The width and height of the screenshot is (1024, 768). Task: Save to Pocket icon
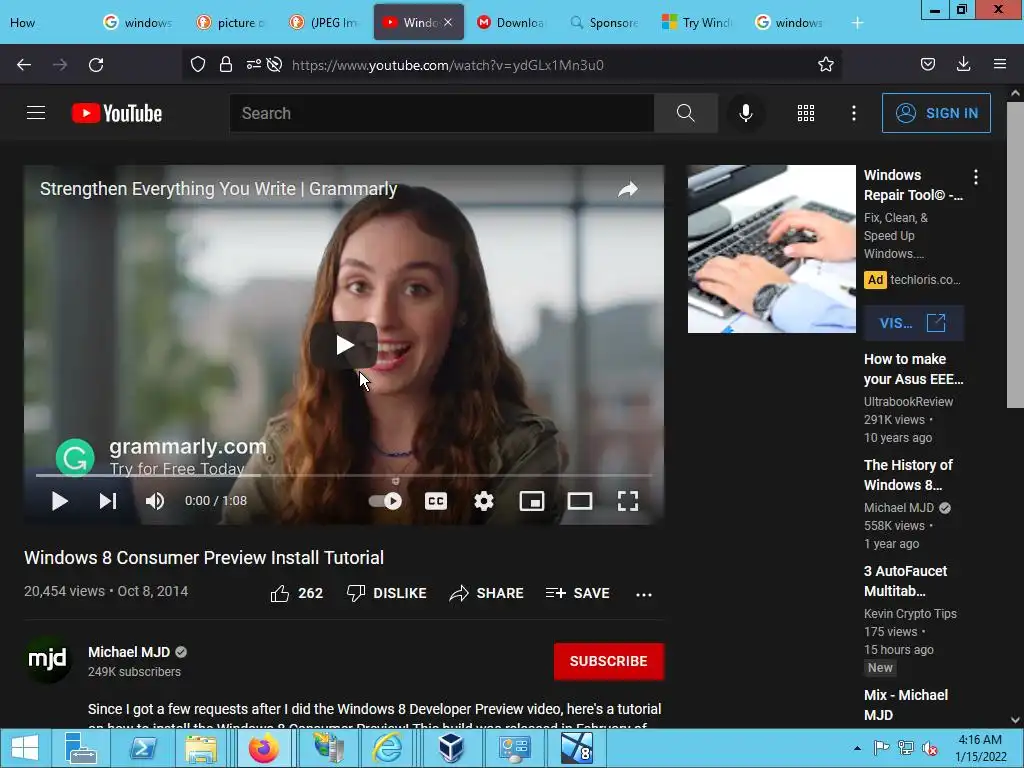click(927, 64)
